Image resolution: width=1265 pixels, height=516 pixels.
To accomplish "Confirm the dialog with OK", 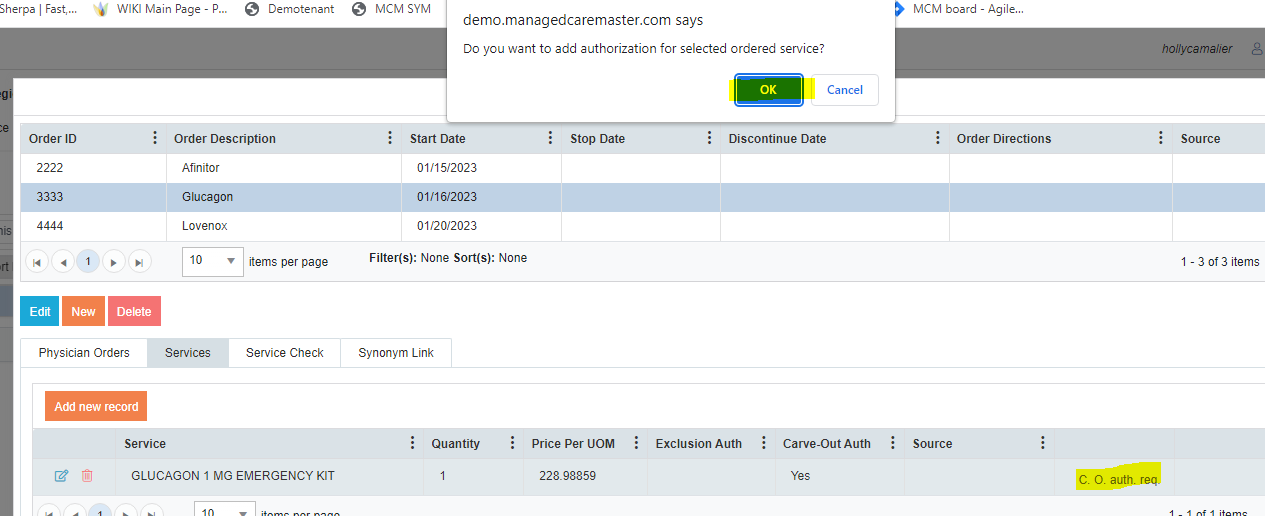I will click(768, 90).
